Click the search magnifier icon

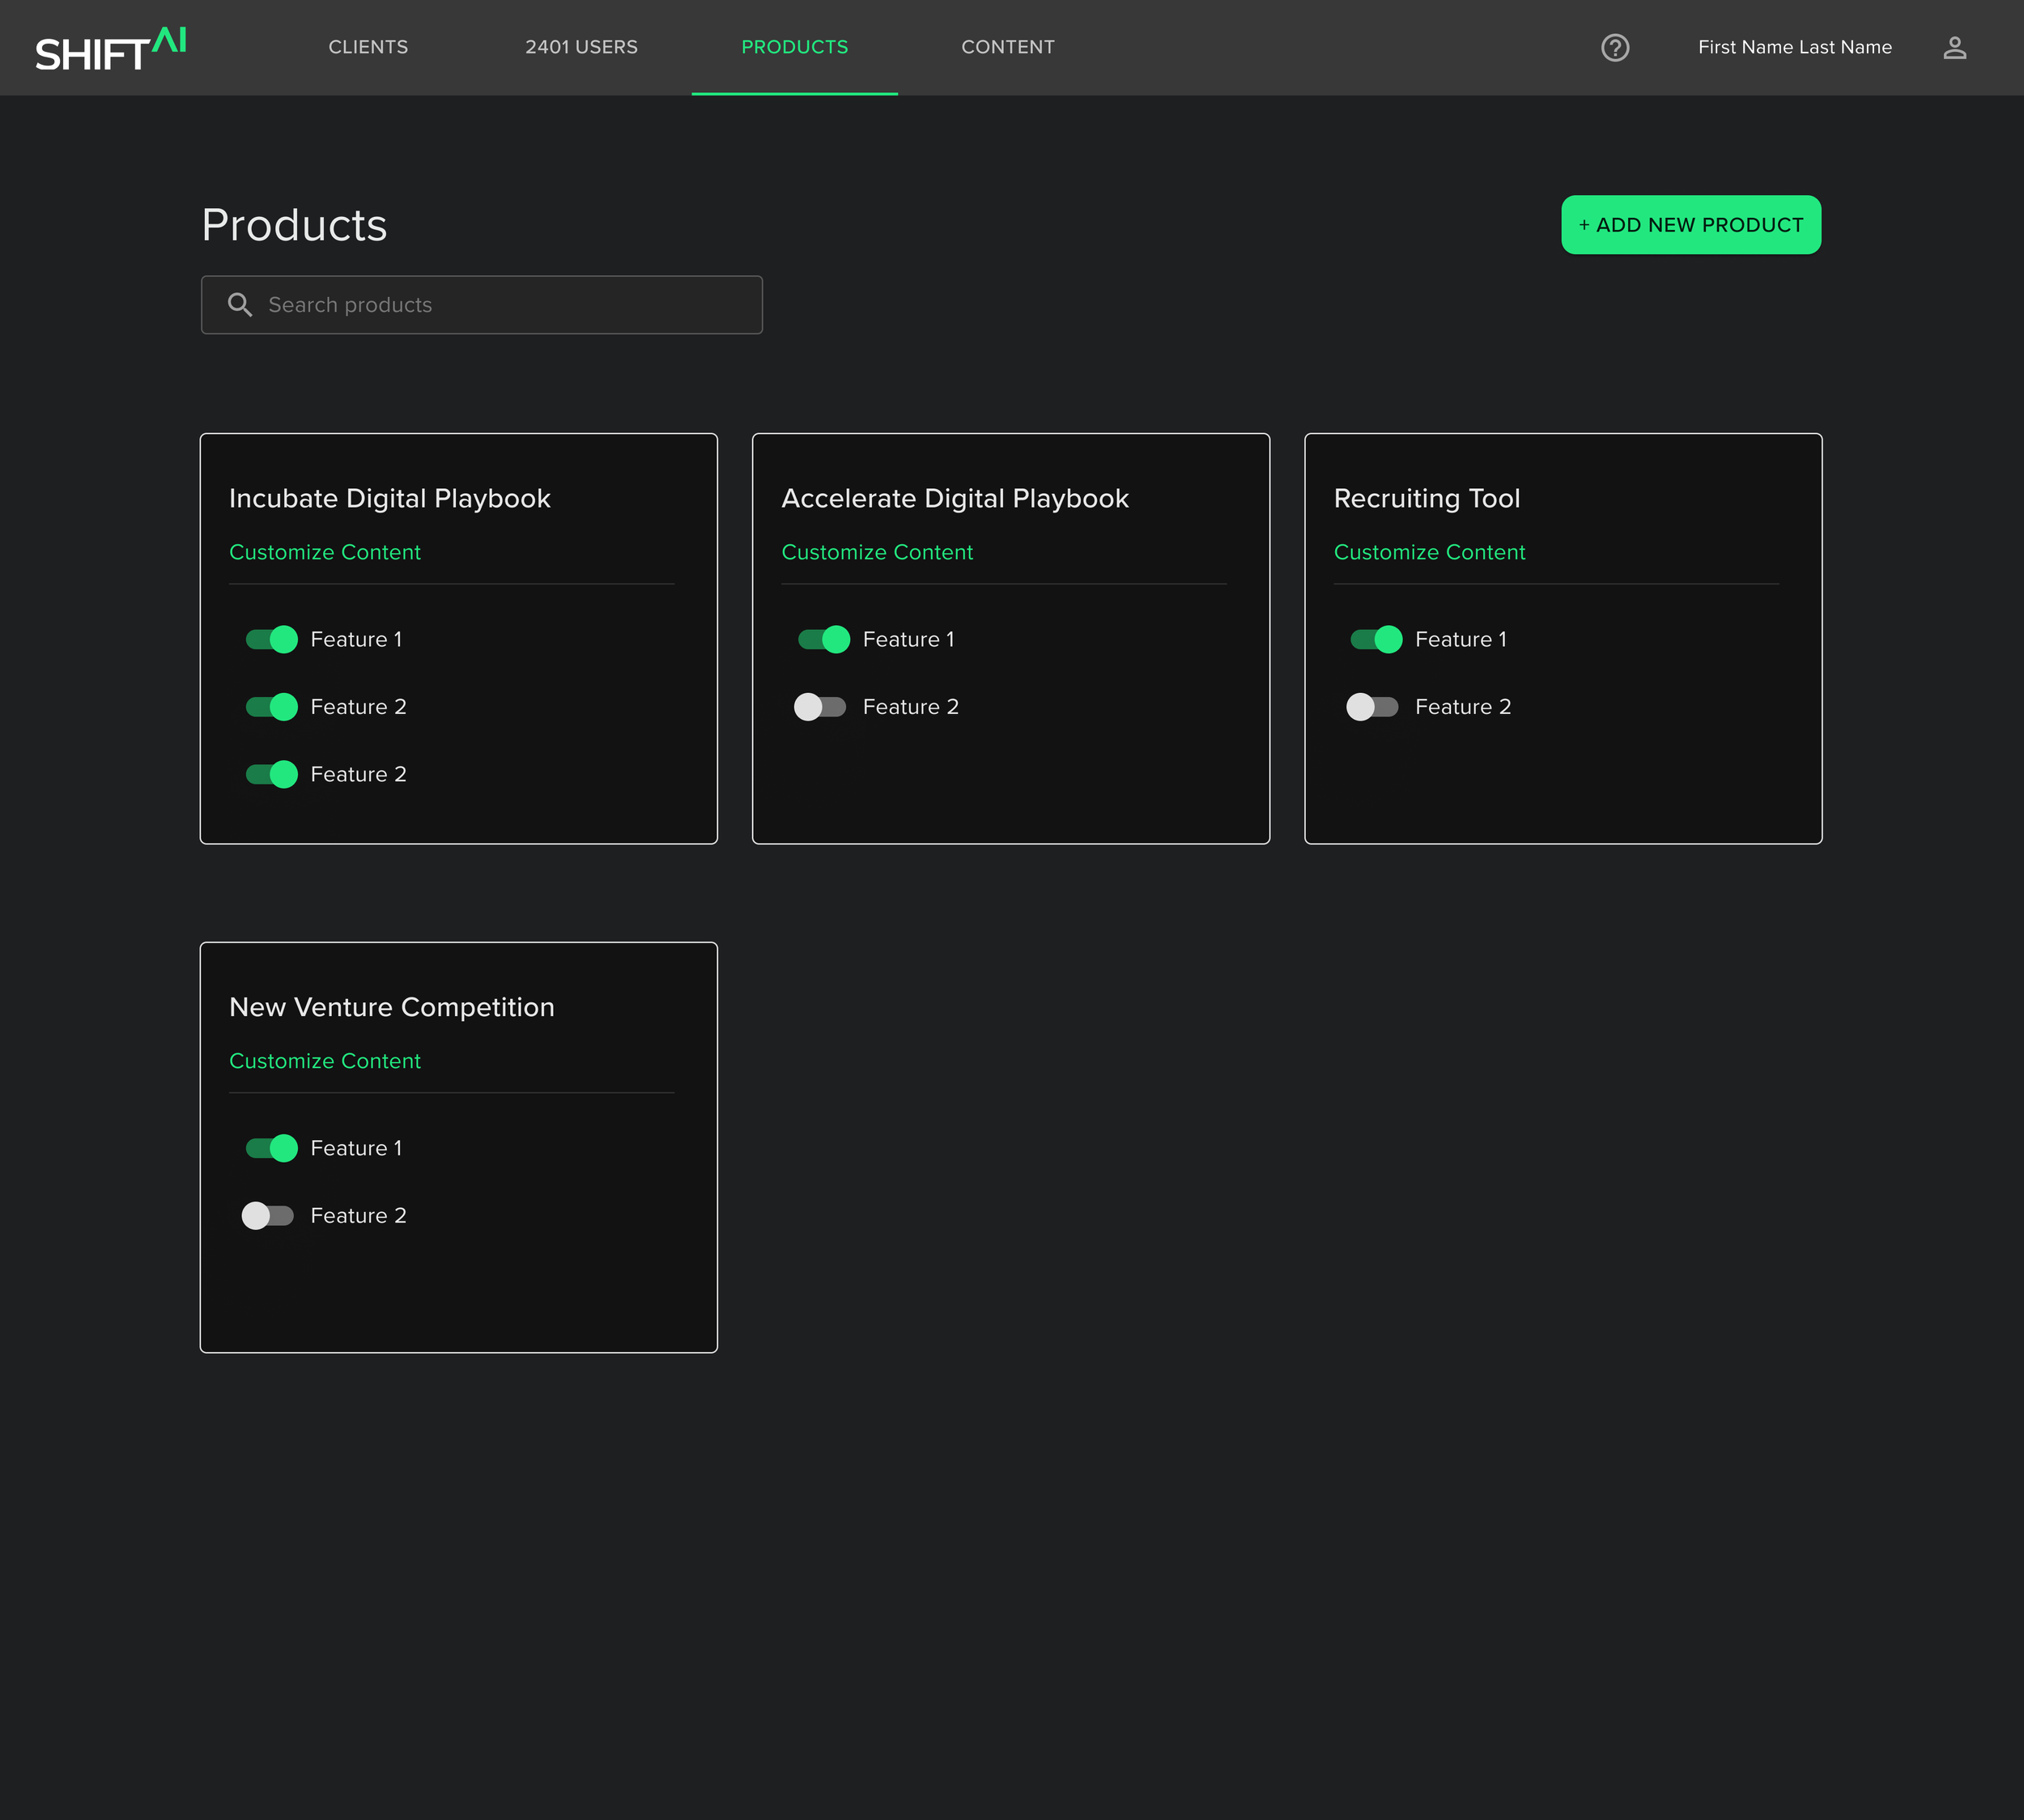coord(240,304)
